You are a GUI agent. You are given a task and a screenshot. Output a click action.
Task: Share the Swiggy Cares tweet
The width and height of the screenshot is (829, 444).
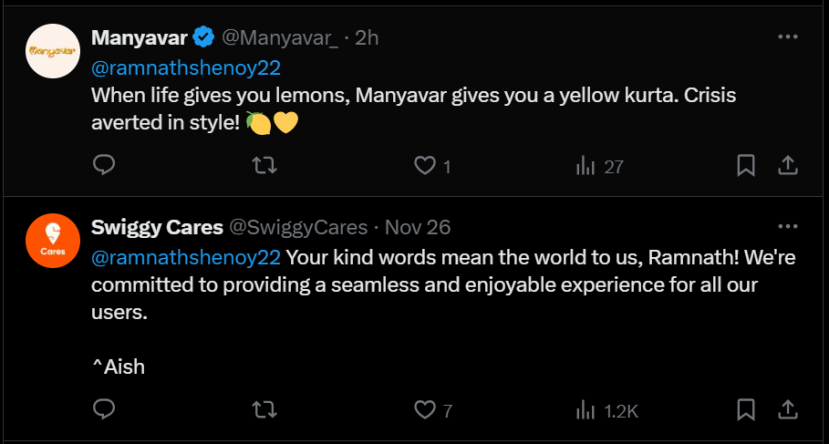pyautogui.click(x=787, y=409)
